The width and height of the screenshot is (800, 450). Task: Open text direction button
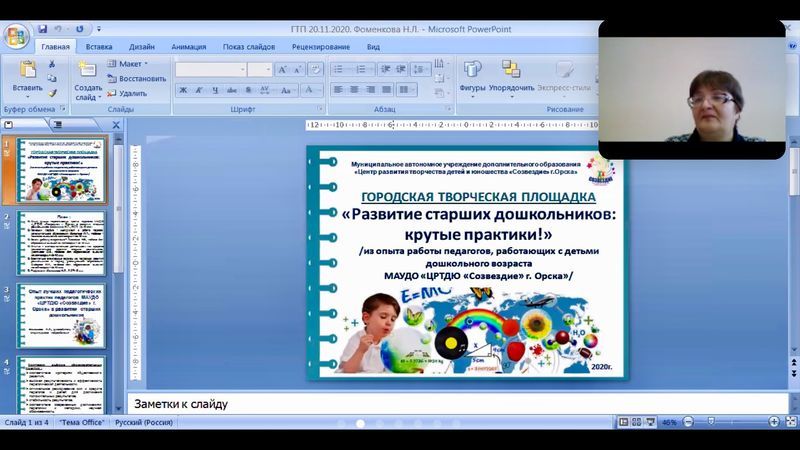440,64
